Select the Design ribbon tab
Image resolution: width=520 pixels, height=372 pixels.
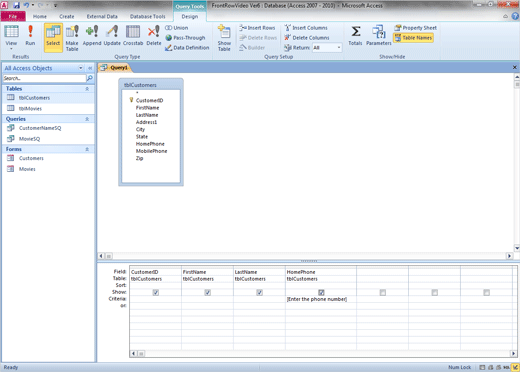click(x=190, y=16)
